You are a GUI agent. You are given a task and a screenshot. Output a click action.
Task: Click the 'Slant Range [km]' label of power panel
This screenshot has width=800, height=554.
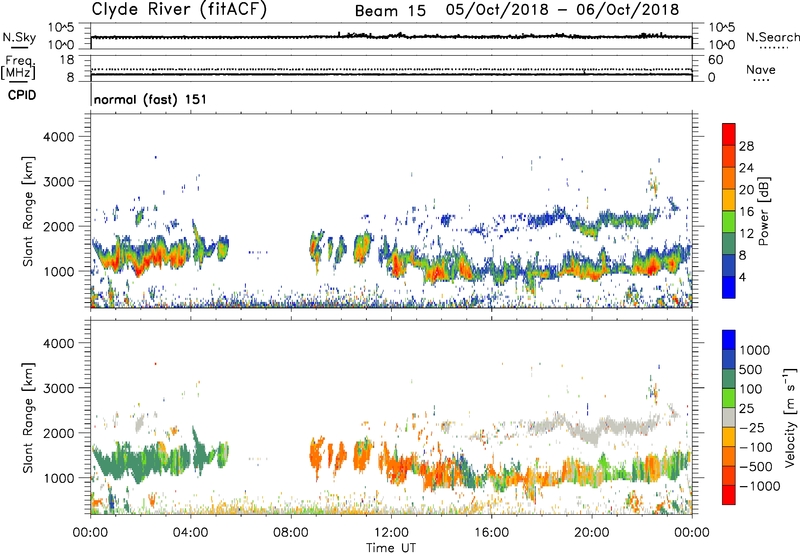tap(28, 211)
